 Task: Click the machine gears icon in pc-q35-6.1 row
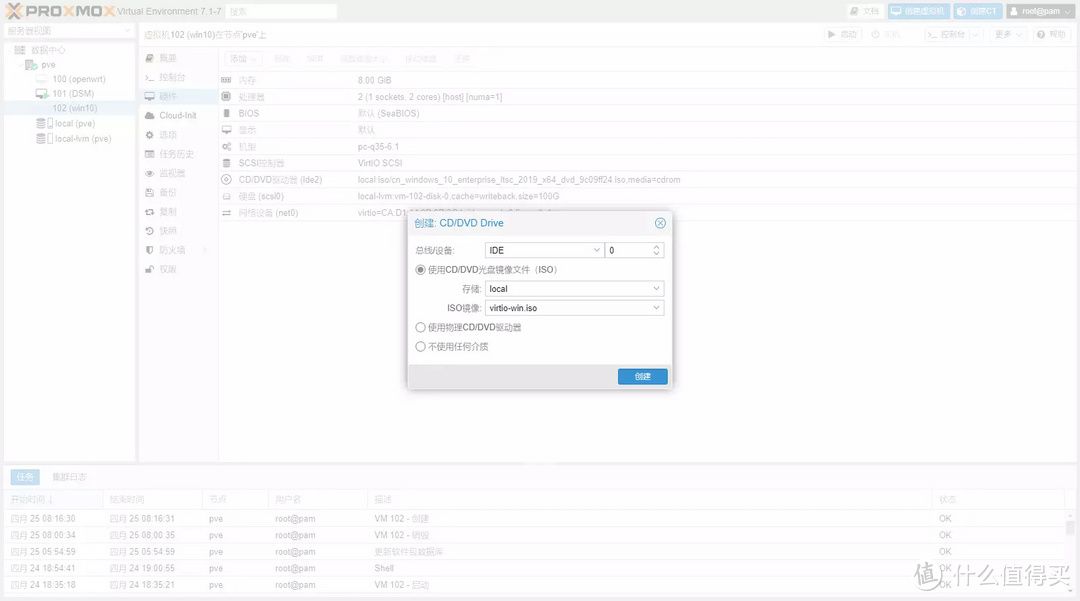[226, 146]
